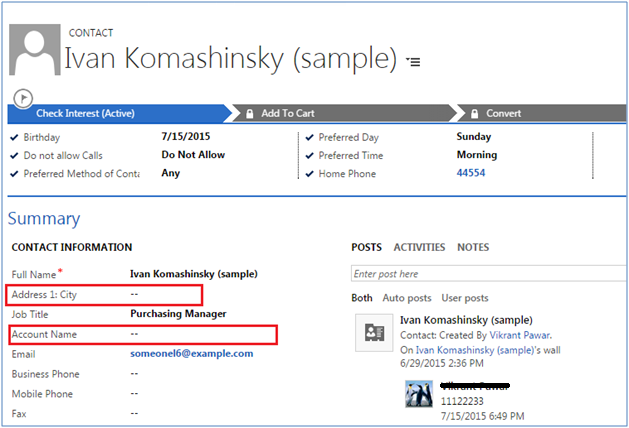The image size is (629, 428).
Task: Open the someone16@example.com email link
Action: [x=192, y=354]
